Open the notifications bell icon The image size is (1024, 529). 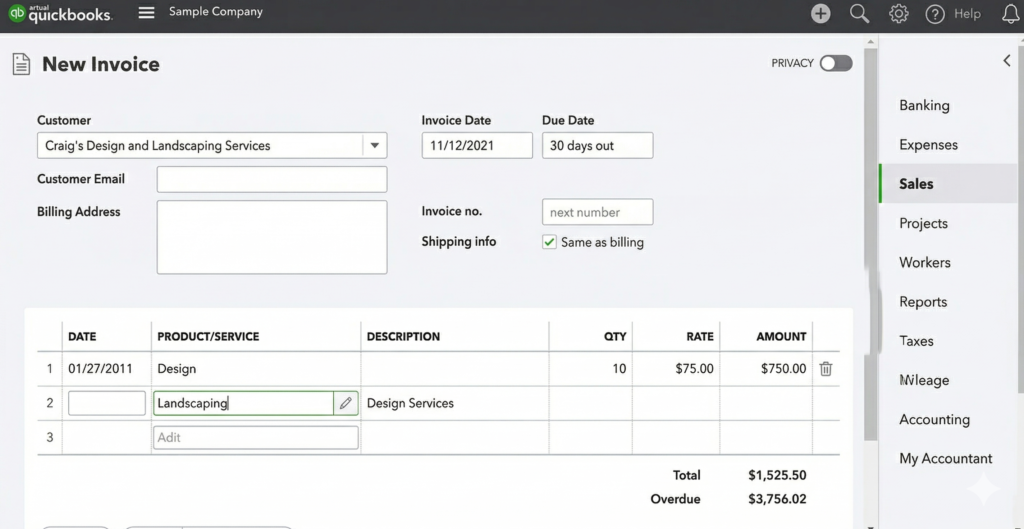coord(1010,14)
